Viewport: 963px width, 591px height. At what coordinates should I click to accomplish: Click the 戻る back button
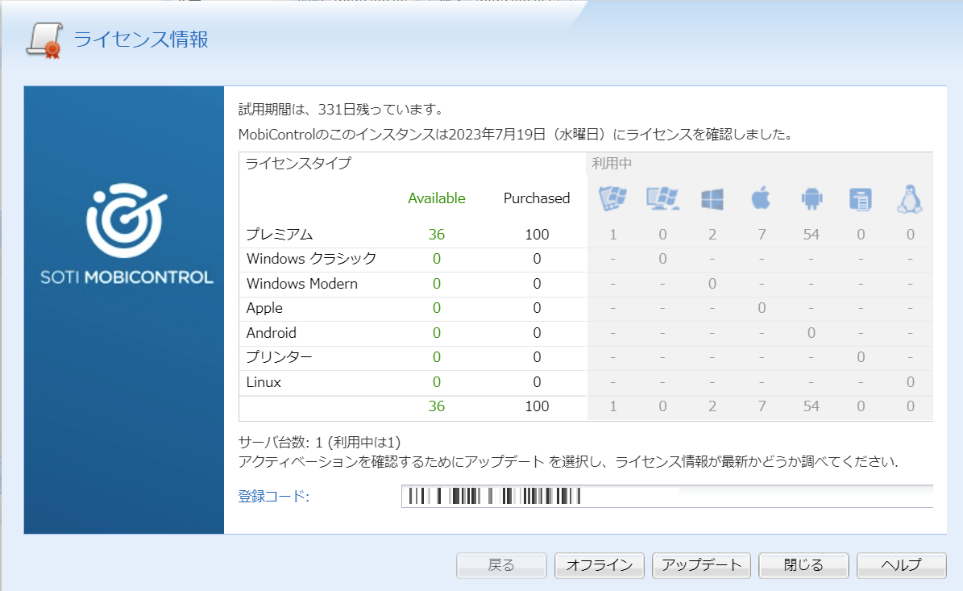click(x=501, y=565)
